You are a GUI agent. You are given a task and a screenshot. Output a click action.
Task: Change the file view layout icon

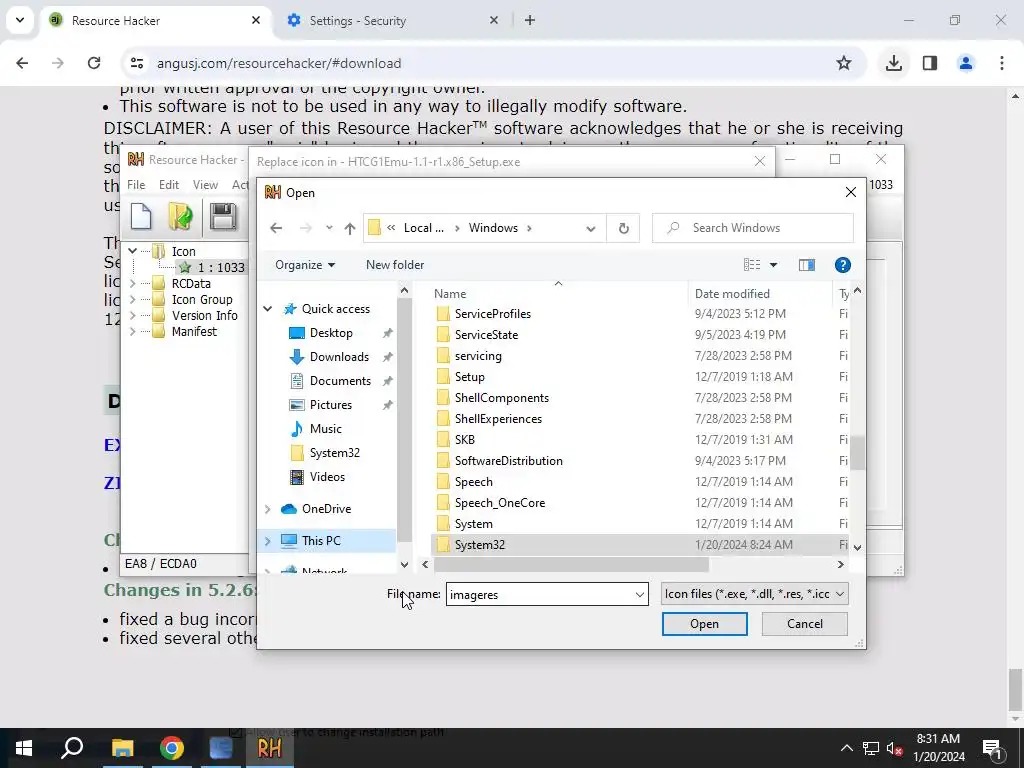[752, 264]
